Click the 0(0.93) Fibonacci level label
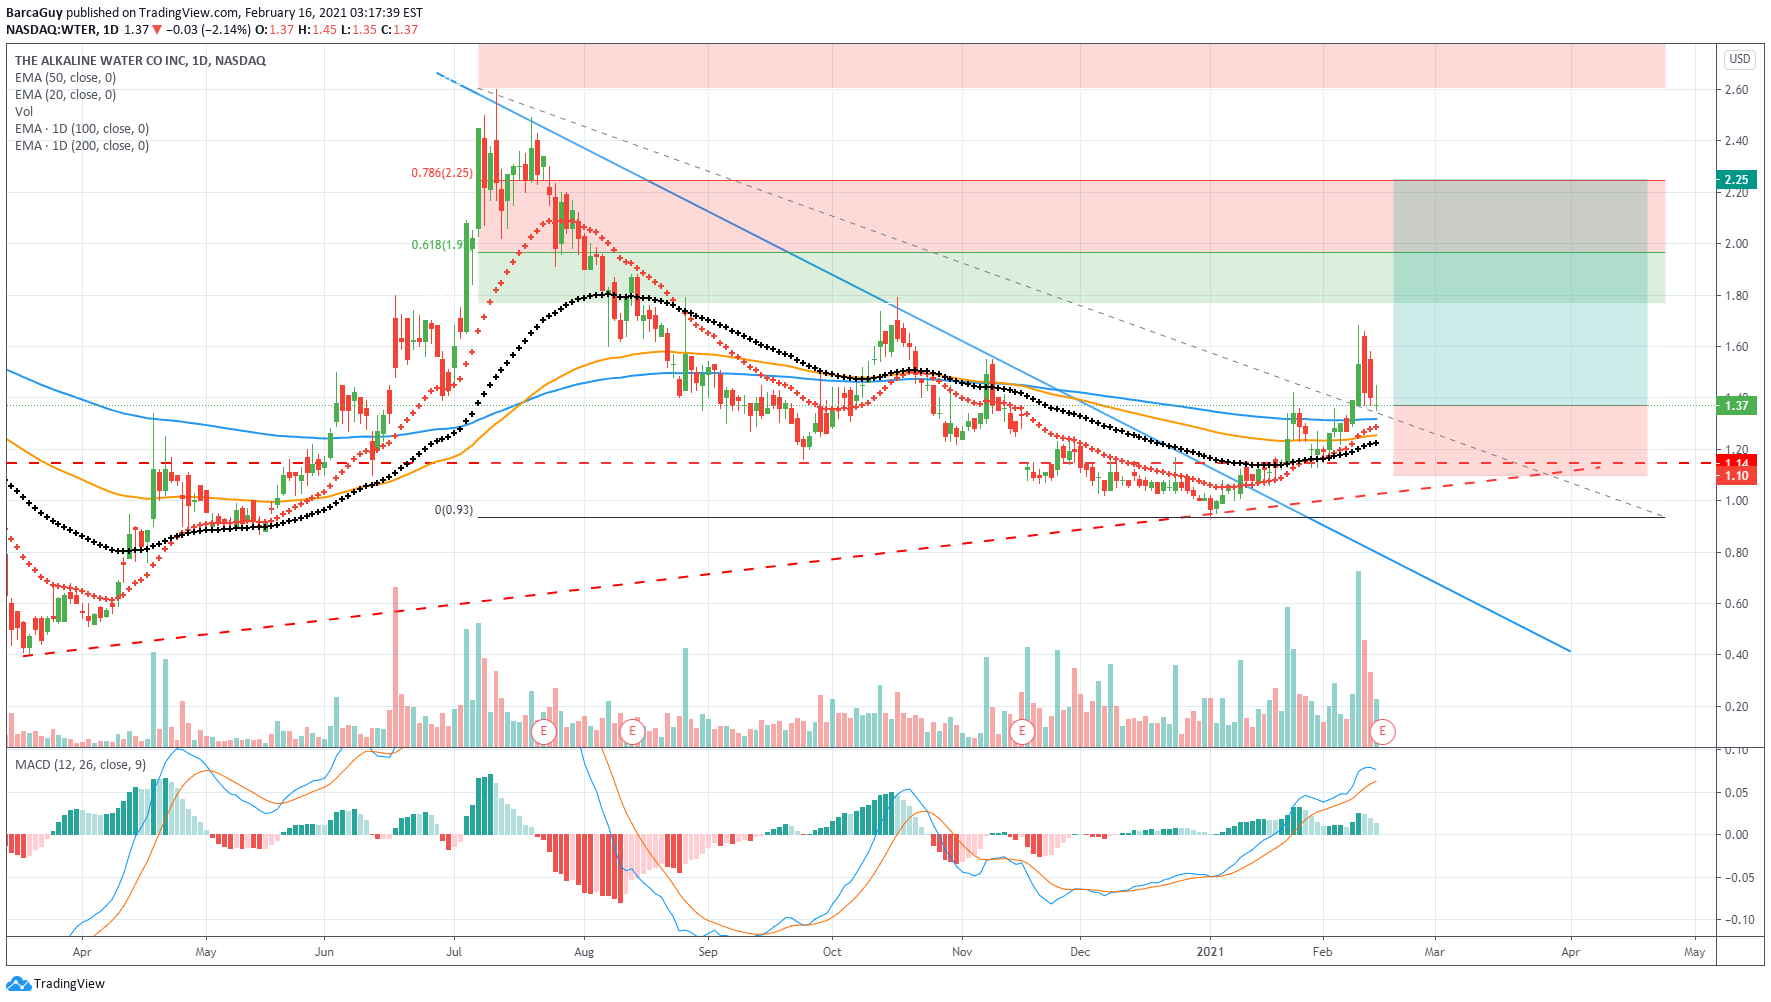The image size is (1771, 1002). tap(454, 510)
